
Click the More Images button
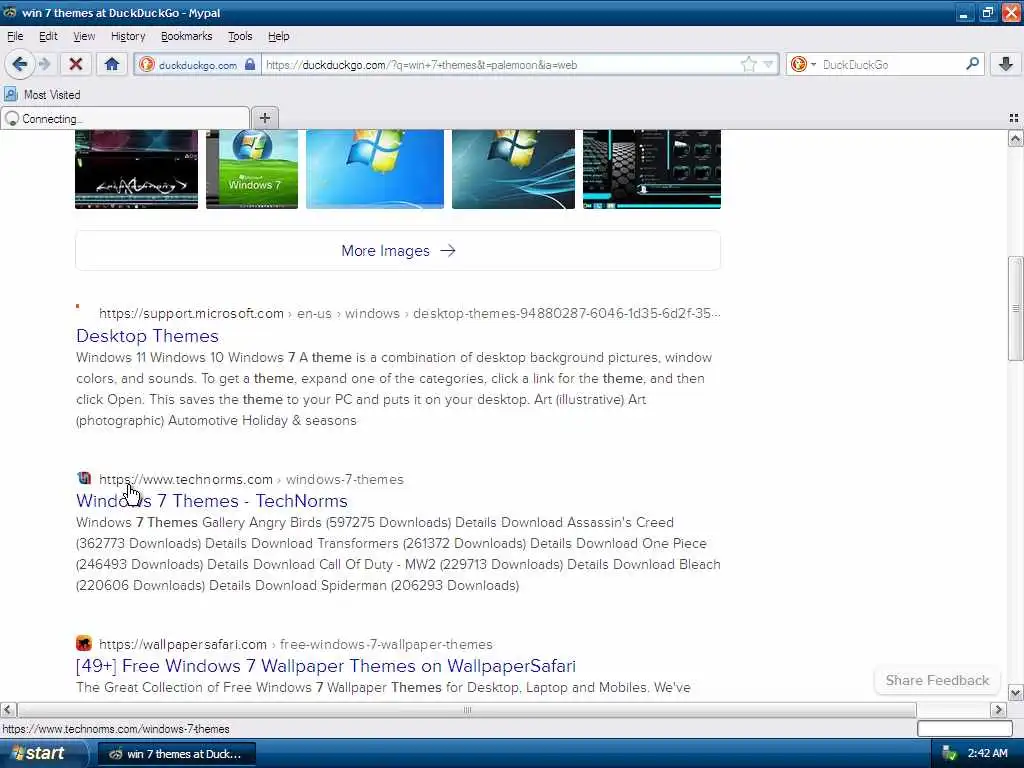398,251
